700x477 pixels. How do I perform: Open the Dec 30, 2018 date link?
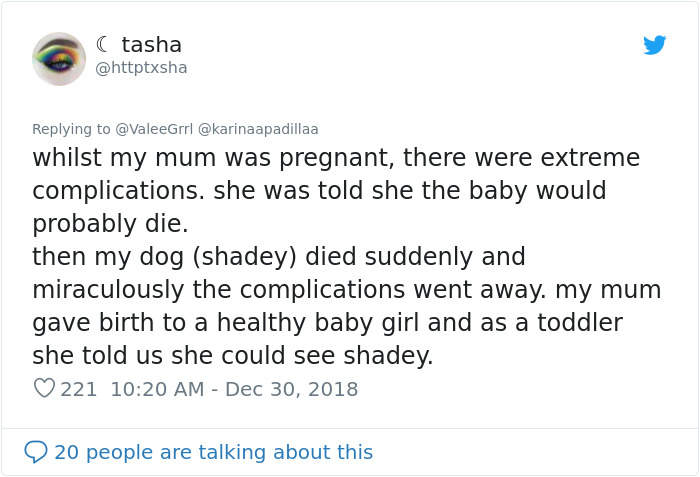click(294, 389)
